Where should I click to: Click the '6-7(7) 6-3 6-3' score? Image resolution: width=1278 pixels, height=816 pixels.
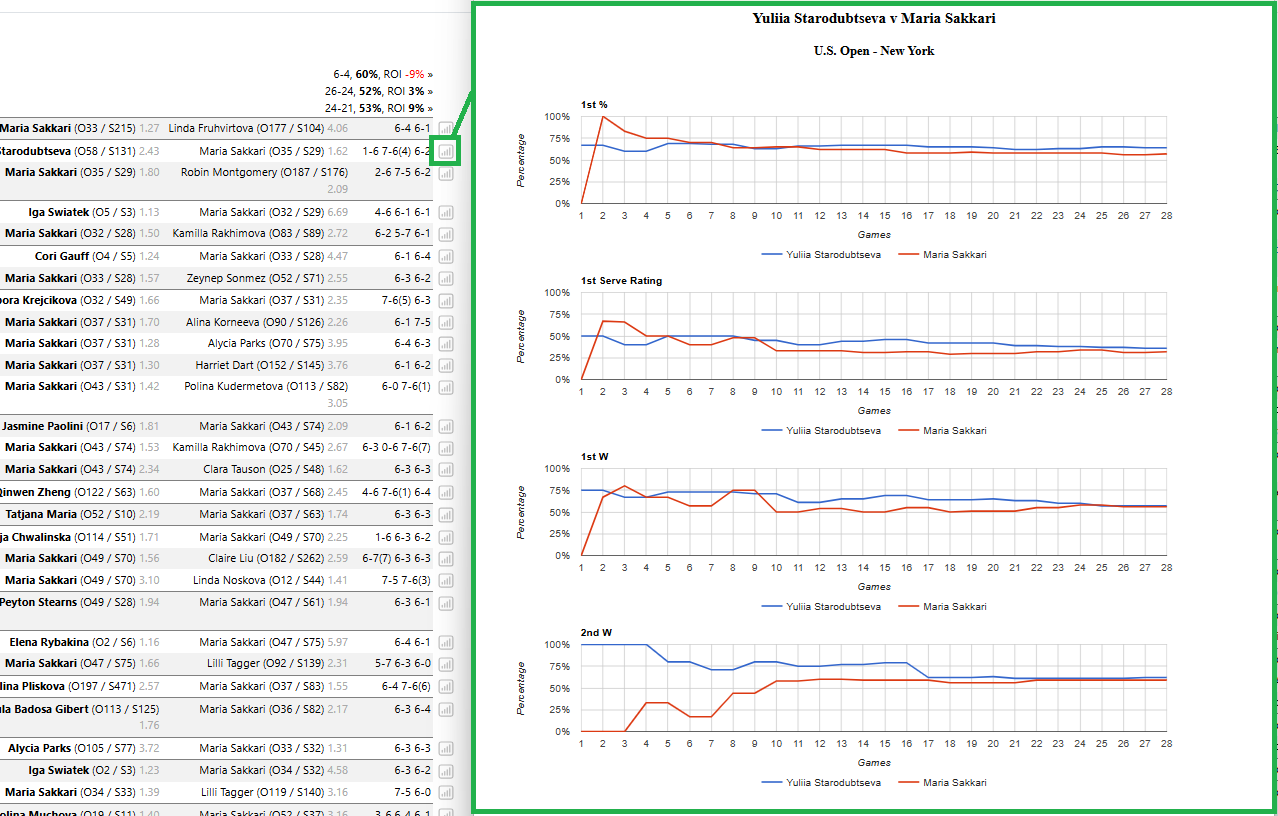point(398,558)
